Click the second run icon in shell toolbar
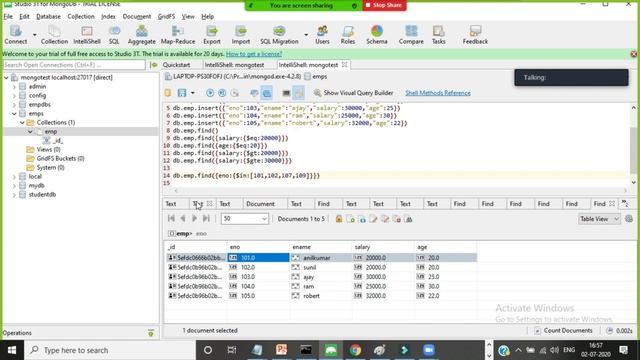 (222, 93)
